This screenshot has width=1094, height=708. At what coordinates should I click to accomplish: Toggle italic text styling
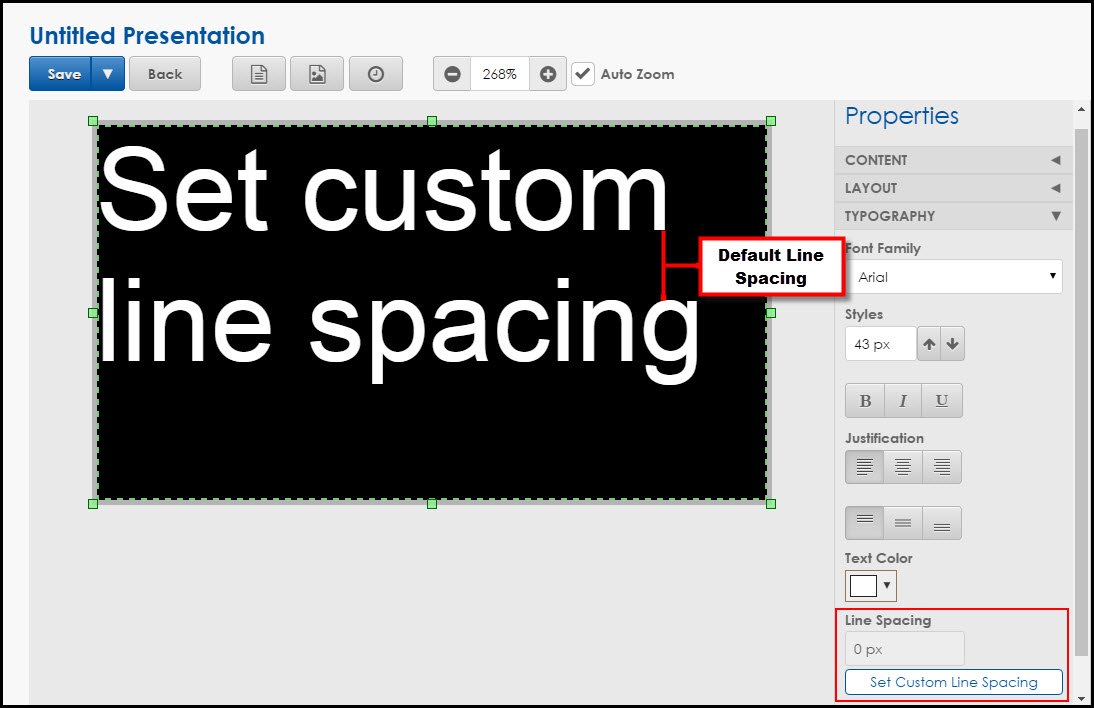902,400
